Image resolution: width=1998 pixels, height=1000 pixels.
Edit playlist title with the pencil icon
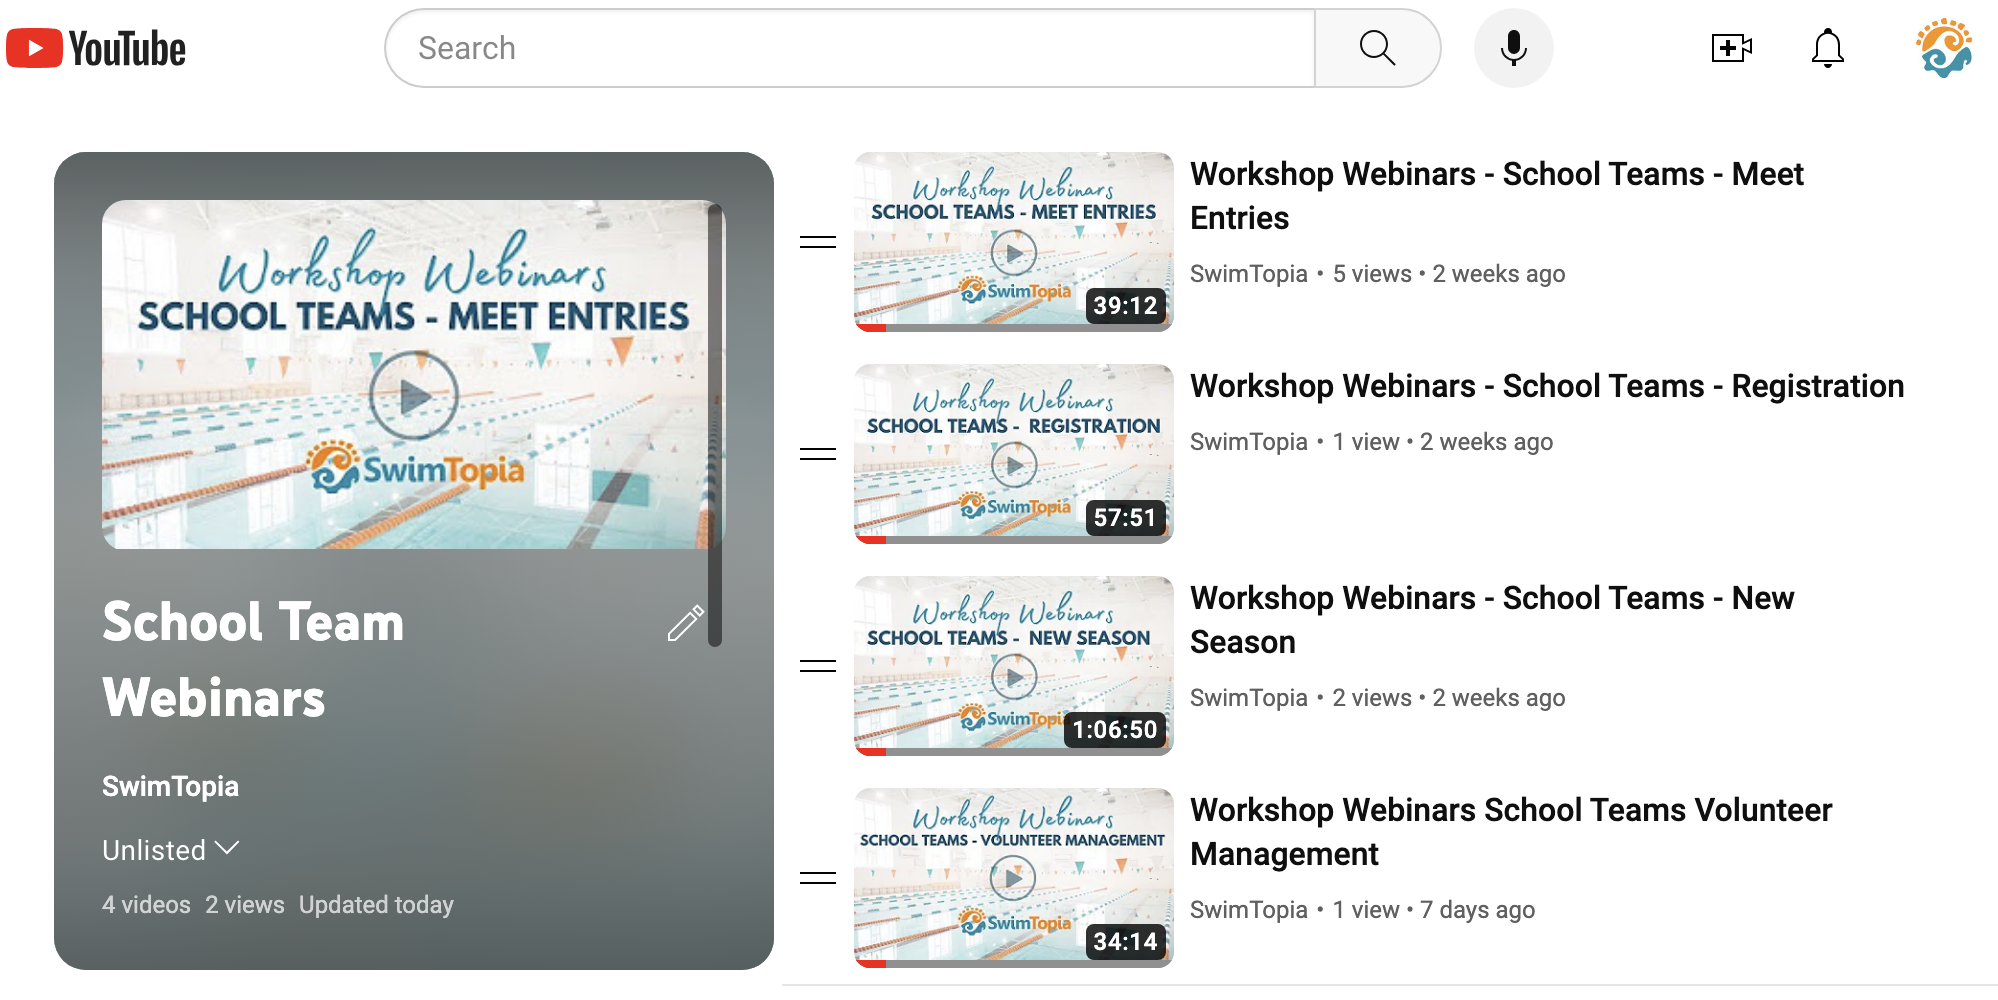(x=686, y=623)
